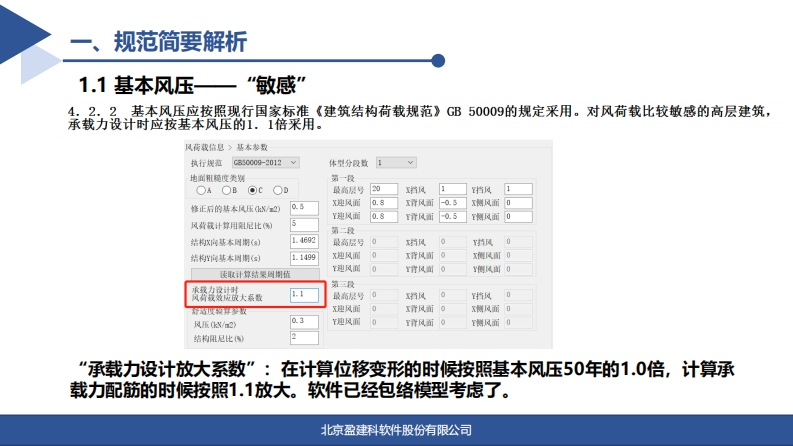Click the 结构X向基本周期 value box

click(x=304, y=241)
